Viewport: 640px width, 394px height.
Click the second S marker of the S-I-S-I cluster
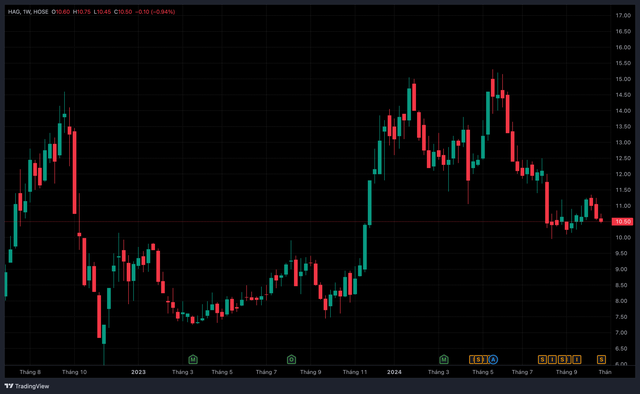[562, 359]
